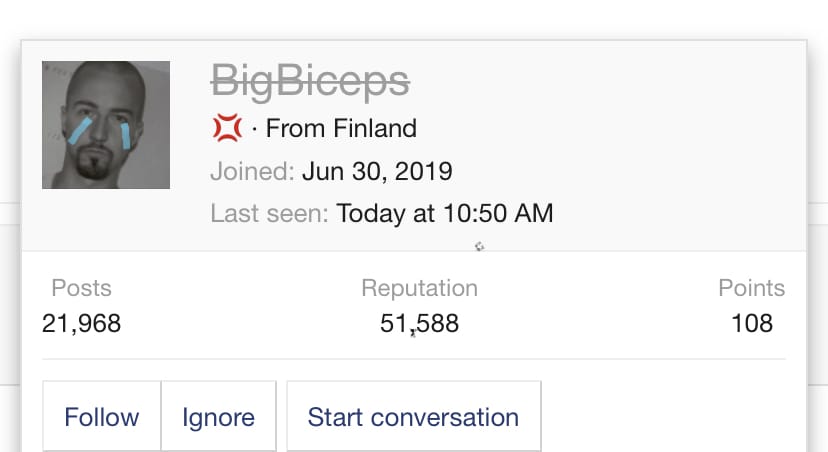828x452 pixels.
Task: Click the Jun 30, 2019 join date
Action: pyautogui.click(x=377, y=171)
